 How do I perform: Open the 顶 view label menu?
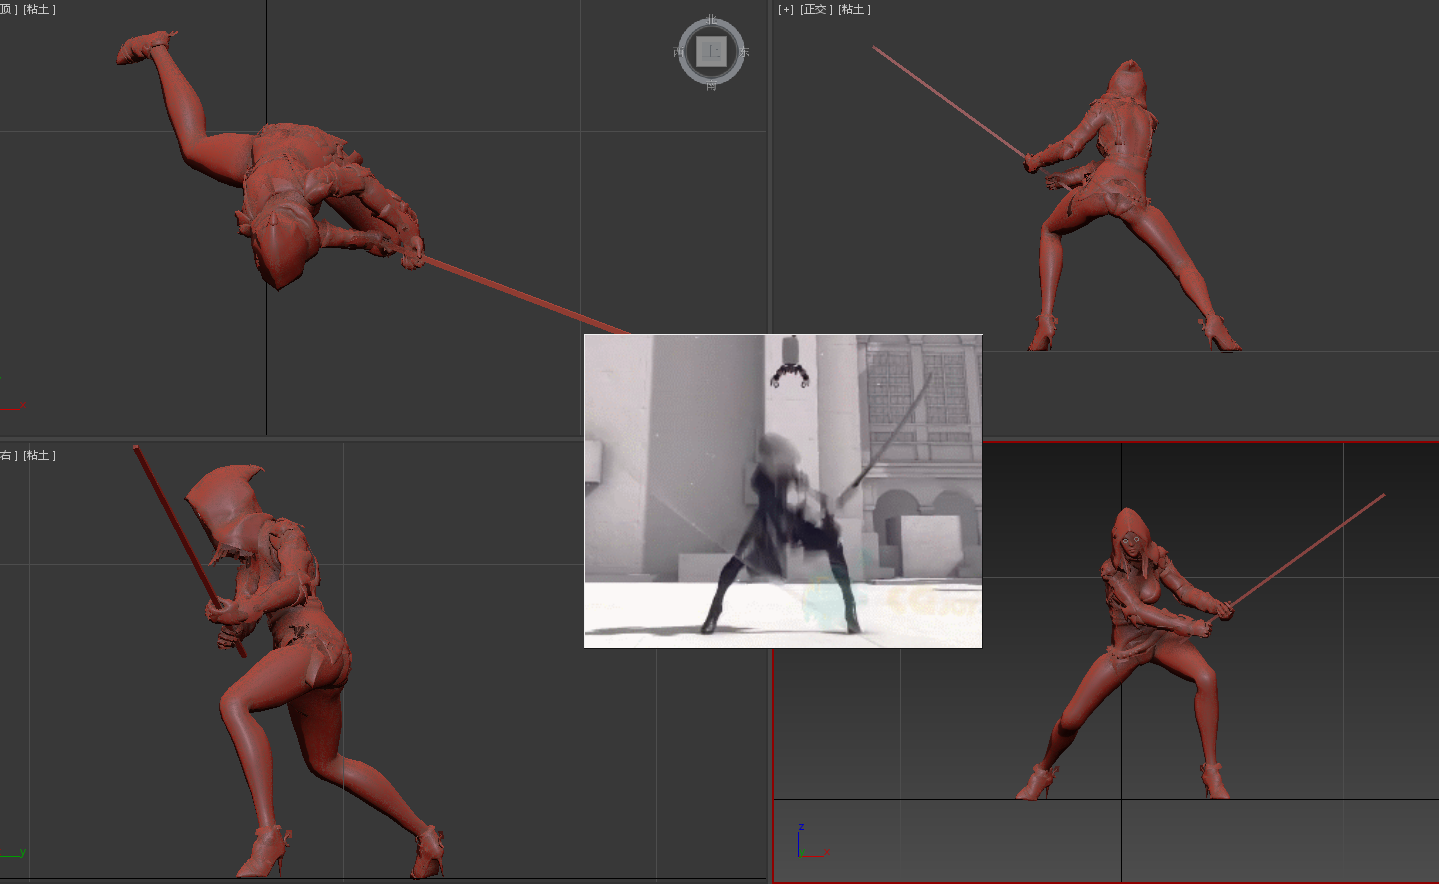8,10
